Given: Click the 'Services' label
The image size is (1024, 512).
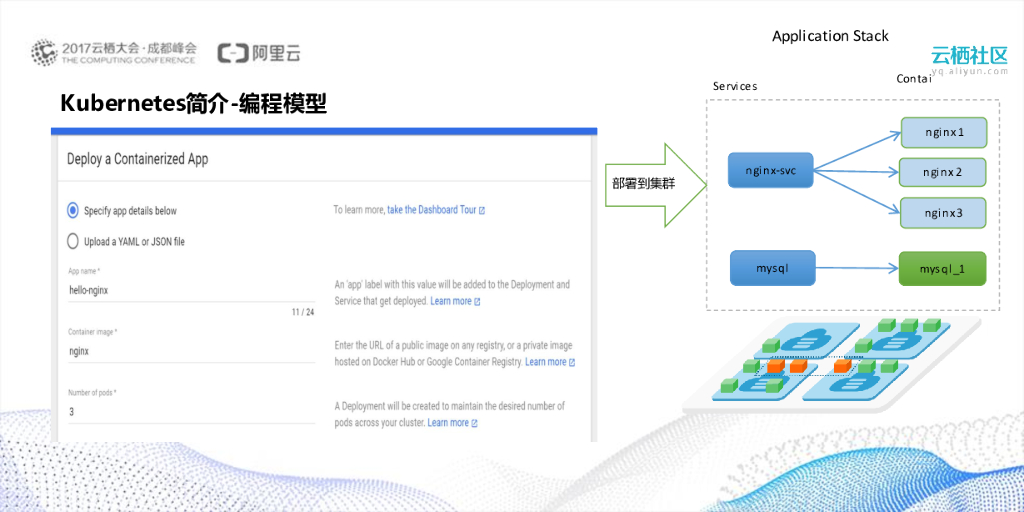Looking at the screenshot, I should [735, 86].
